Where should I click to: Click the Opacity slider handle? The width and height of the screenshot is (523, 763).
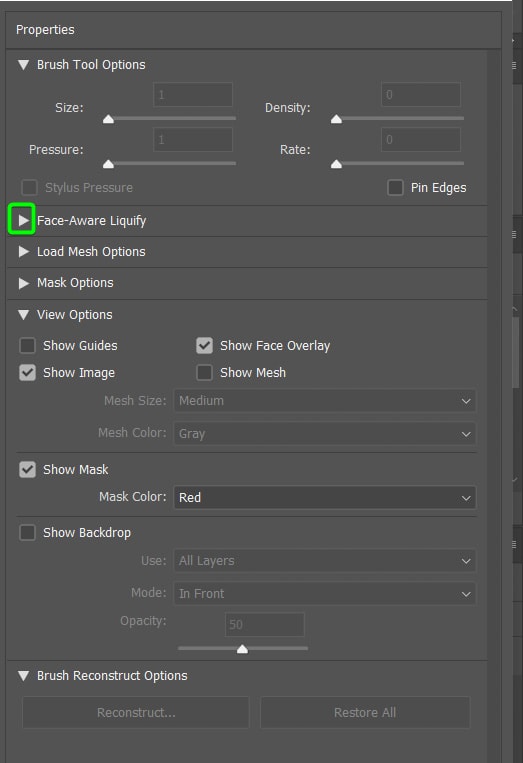tap(242, 649)
